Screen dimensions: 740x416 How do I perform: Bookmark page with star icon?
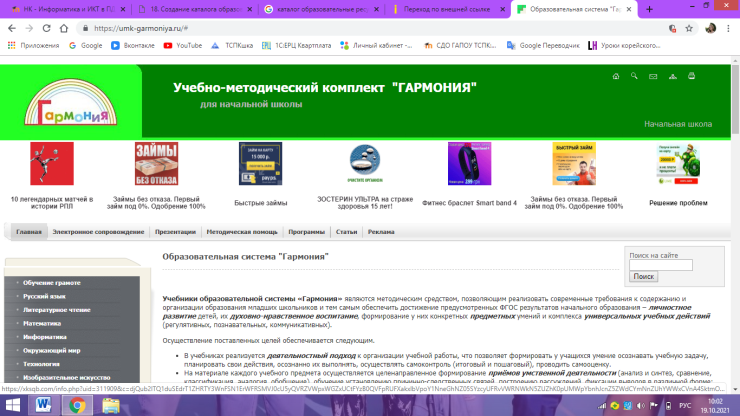click(x=689, y=28)
